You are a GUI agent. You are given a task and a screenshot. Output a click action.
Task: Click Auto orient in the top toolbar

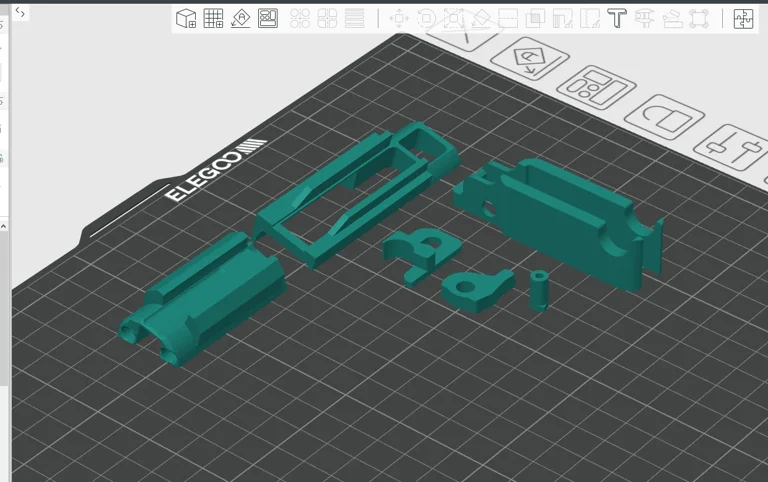(240, 18)
